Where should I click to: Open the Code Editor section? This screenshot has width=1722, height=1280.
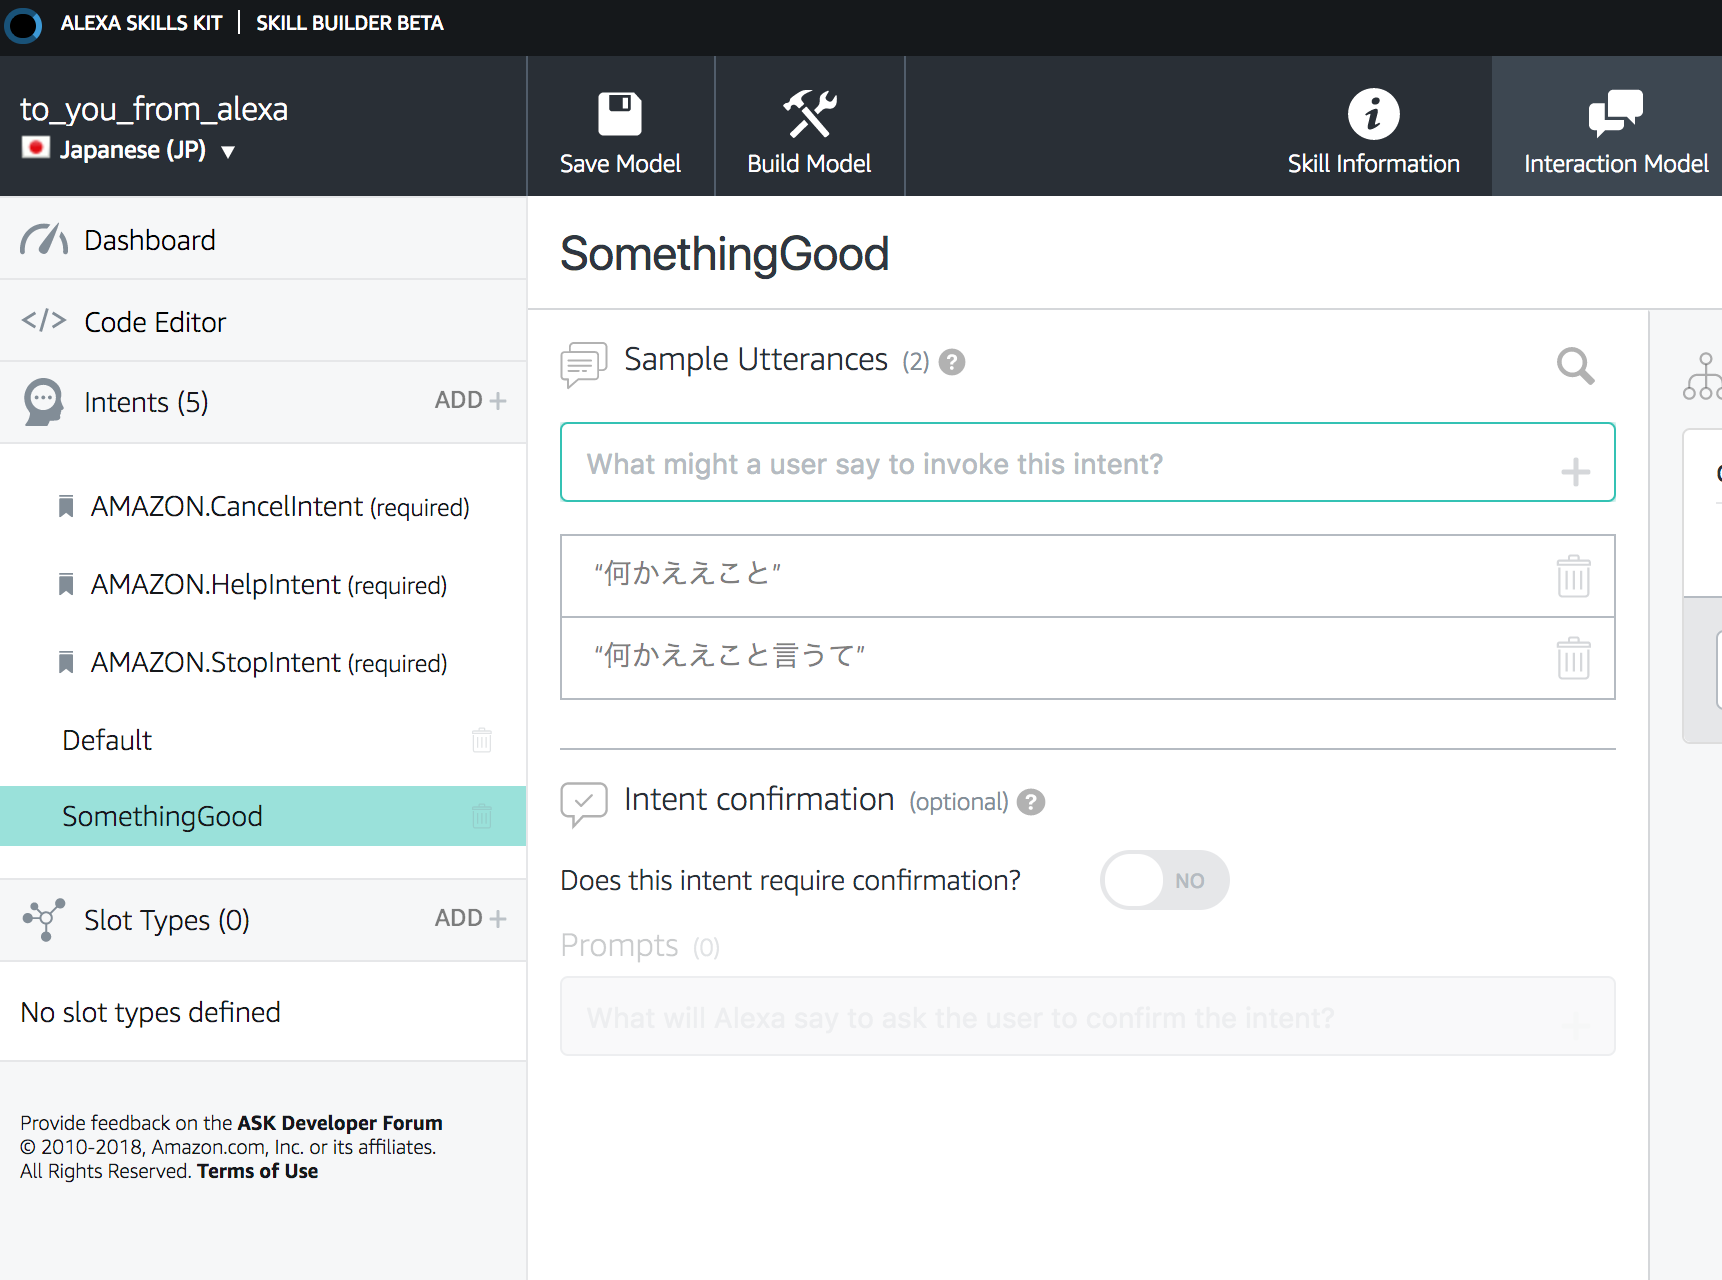tap(263, 322)
